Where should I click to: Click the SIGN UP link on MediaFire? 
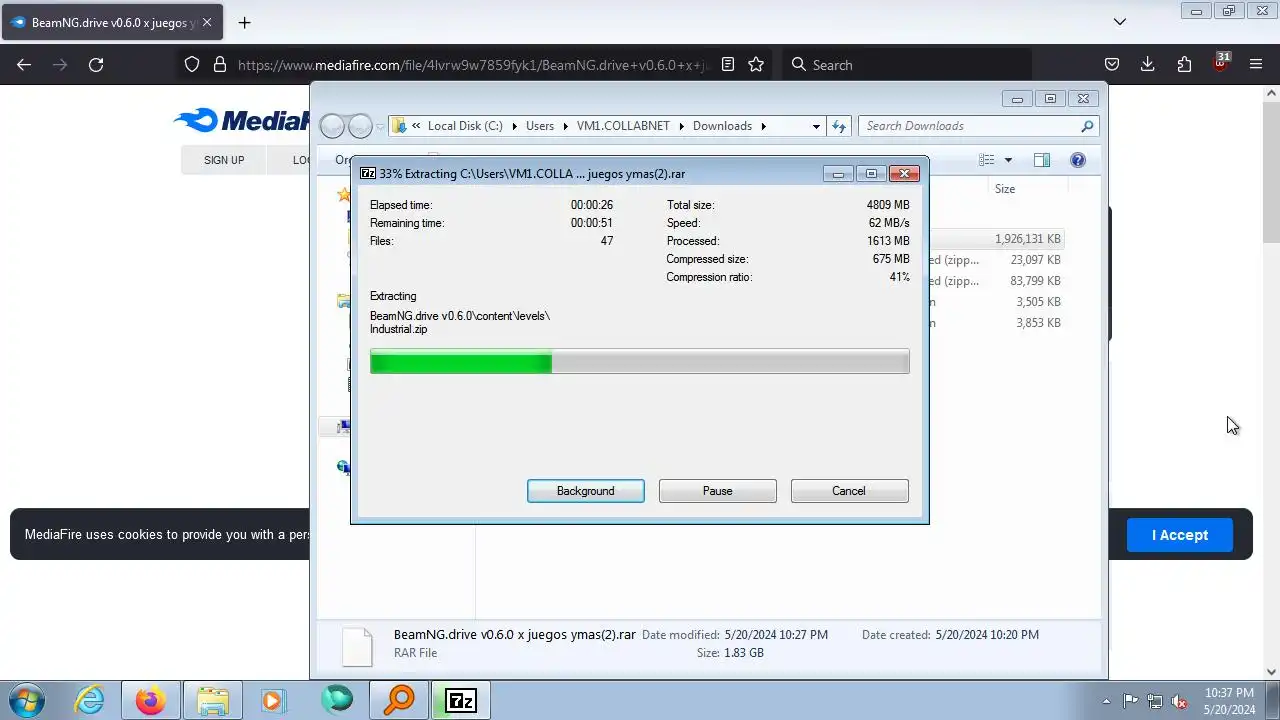click(224, 160)
